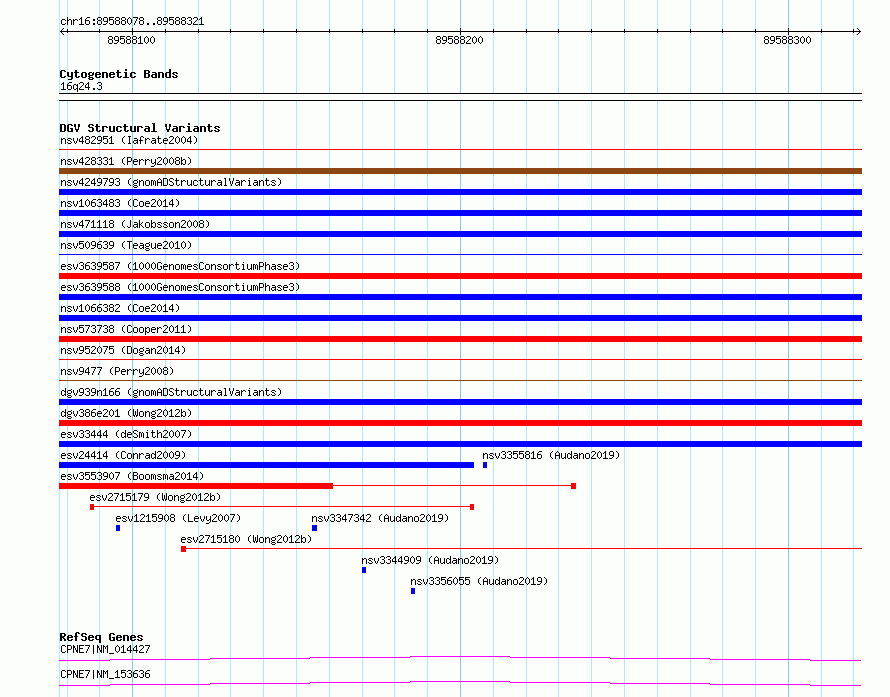Select the 16q24.3 band label

81,86
